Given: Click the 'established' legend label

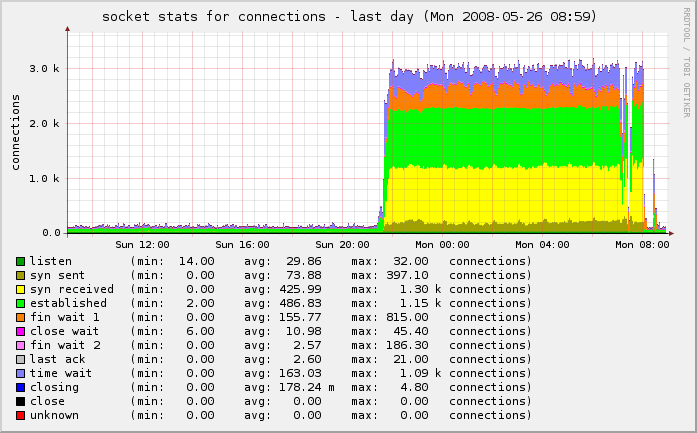Looking at the screenshot, I should pyautogui.click(x=68, y=304).
